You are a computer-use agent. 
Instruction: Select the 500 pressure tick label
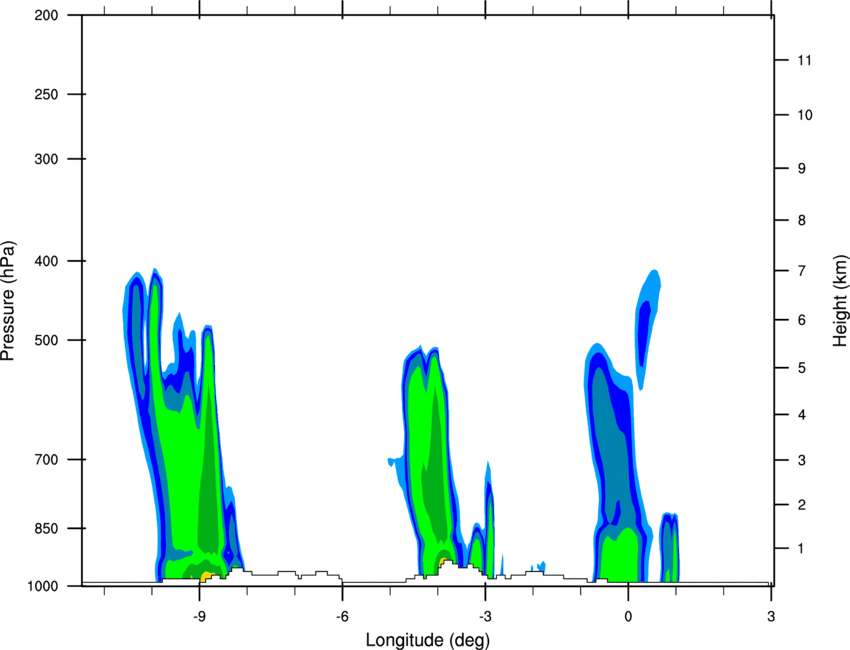(46, 340)
